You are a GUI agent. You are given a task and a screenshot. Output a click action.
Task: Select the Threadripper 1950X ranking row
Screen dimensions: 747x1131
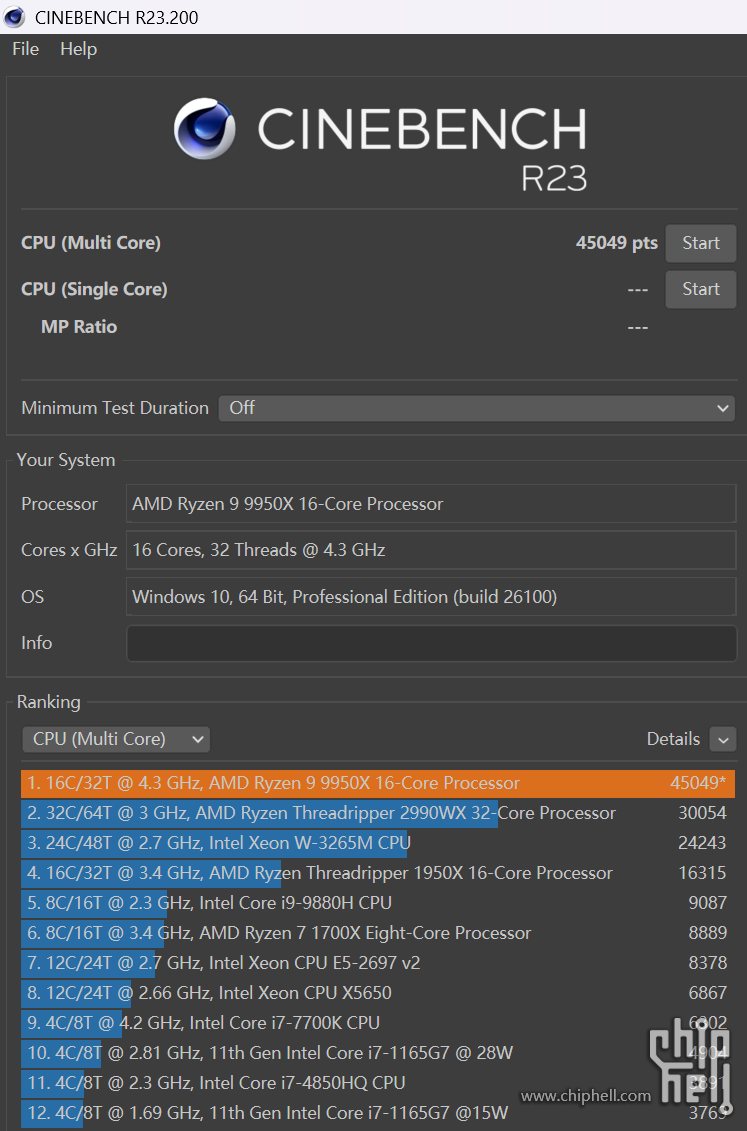click(378, 873)
